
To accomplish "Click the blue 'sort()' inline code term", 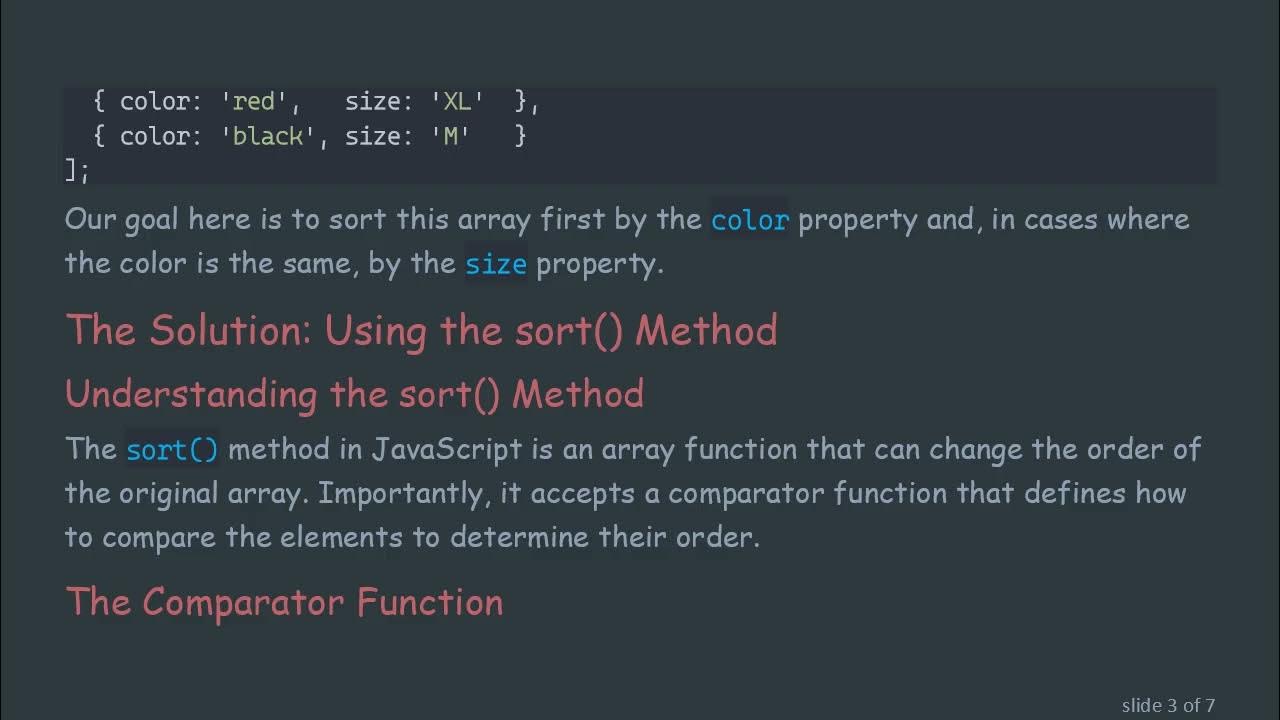I will pos(172,450).
